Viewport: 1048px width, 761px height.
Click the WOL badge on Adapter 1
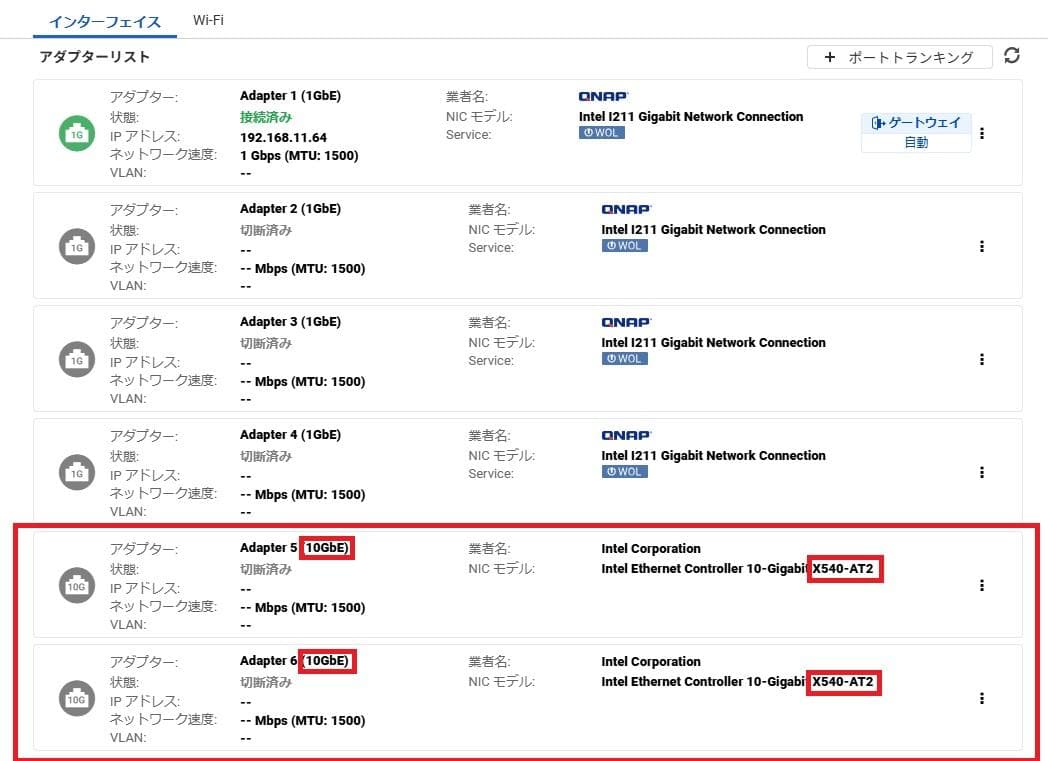(601, 133)
